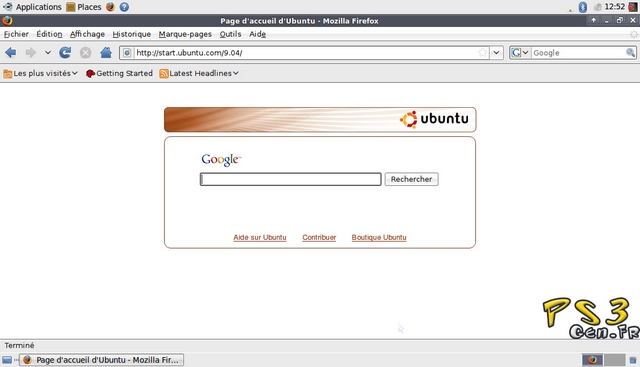Open the Outils menu
Viewport: 640px width, 367px height.
(x=230, y=34)
